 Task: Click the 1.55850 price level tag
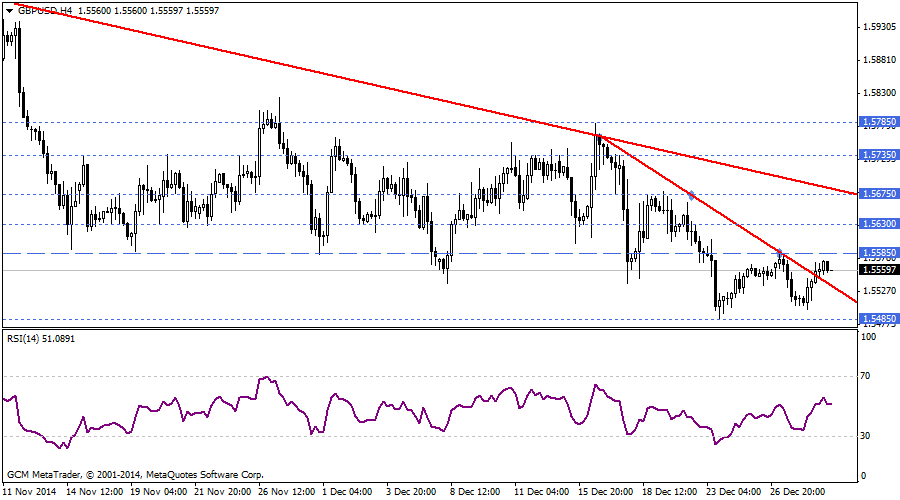click(877, 254)
